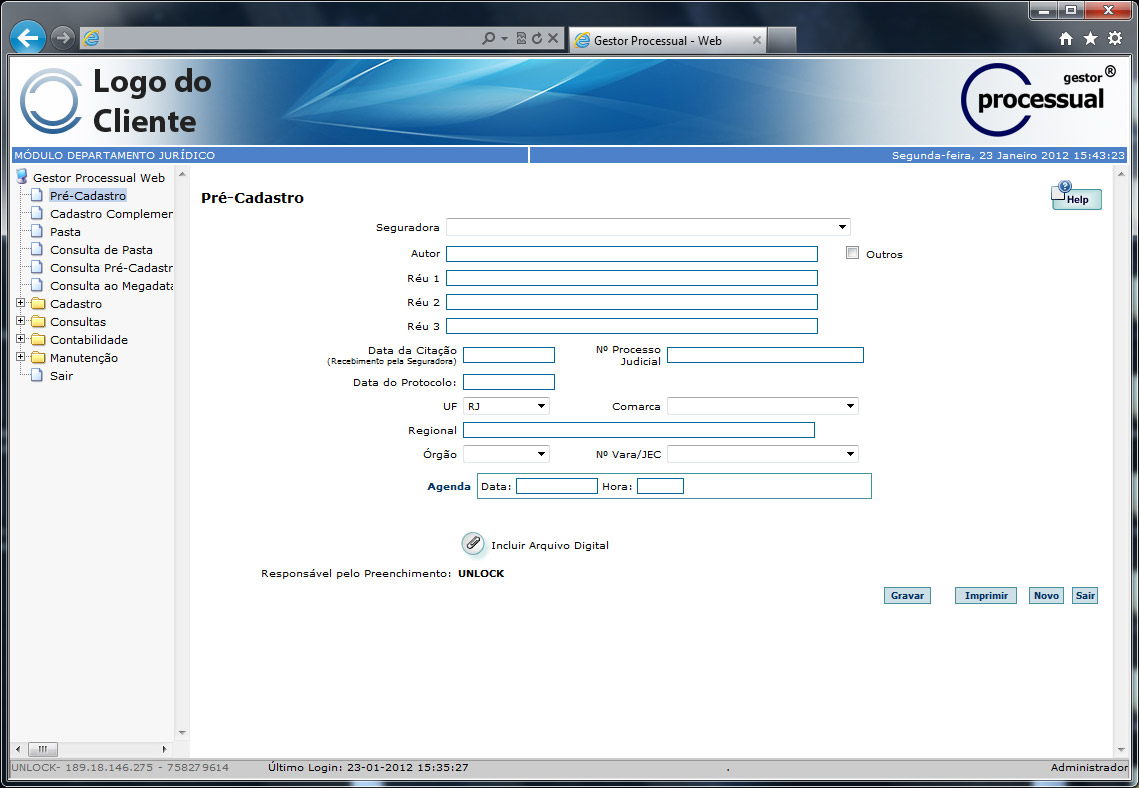Click the browser back arrow button

click(x=28, y=38)
